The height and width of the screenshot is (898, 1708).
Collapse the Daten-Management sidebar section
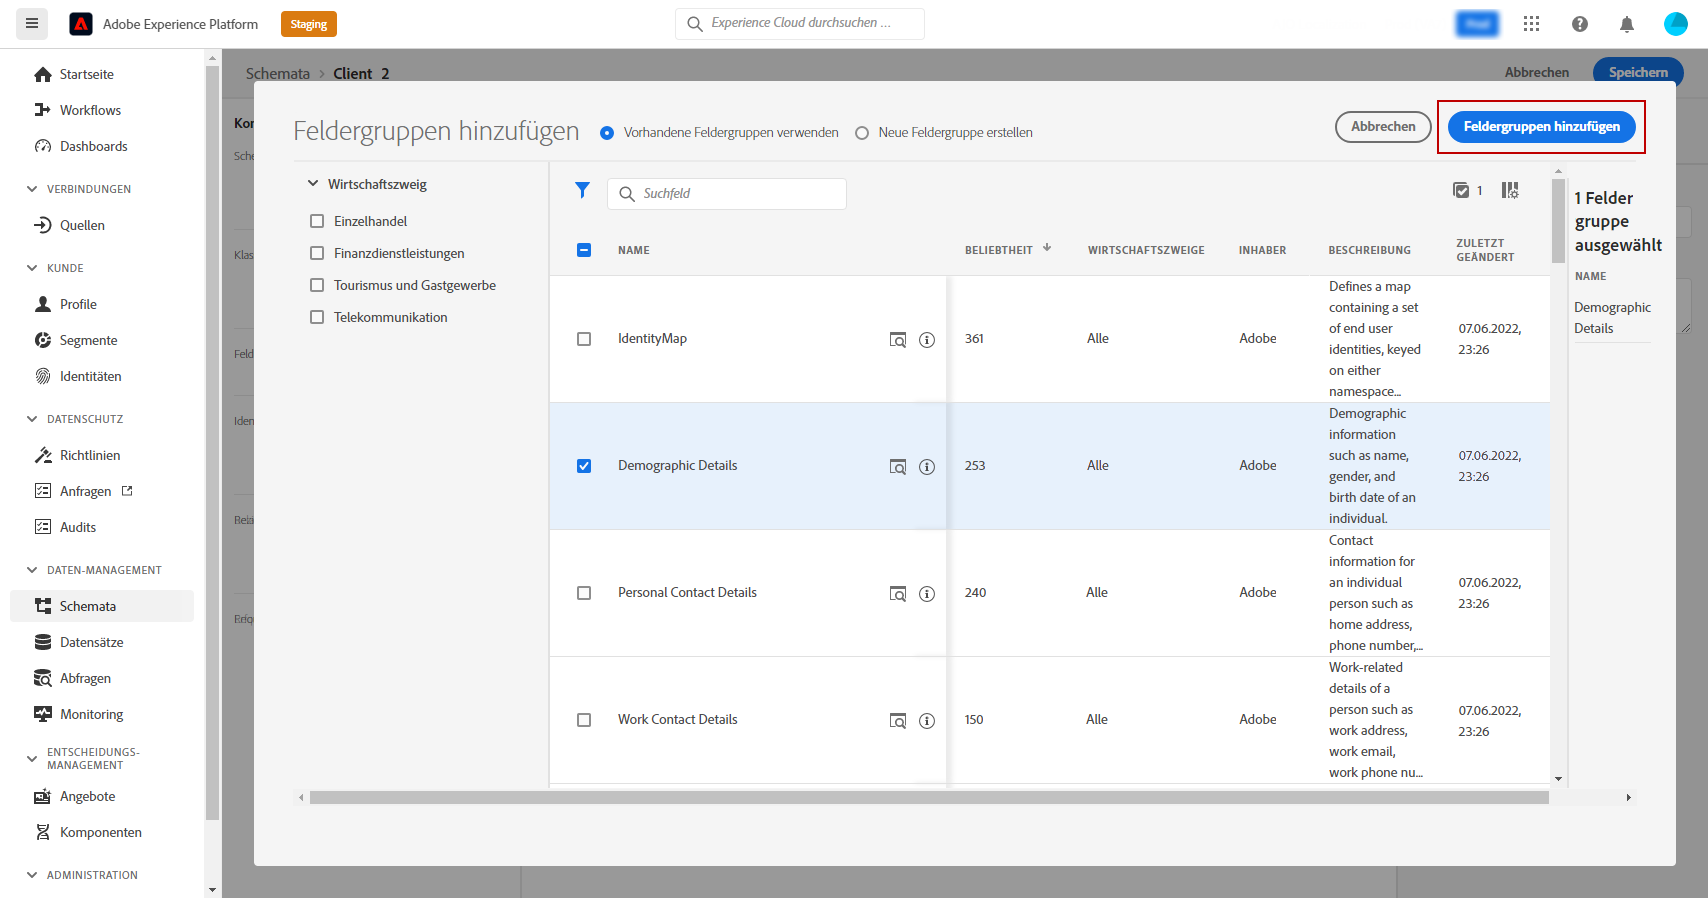click(x=32, y=570)
